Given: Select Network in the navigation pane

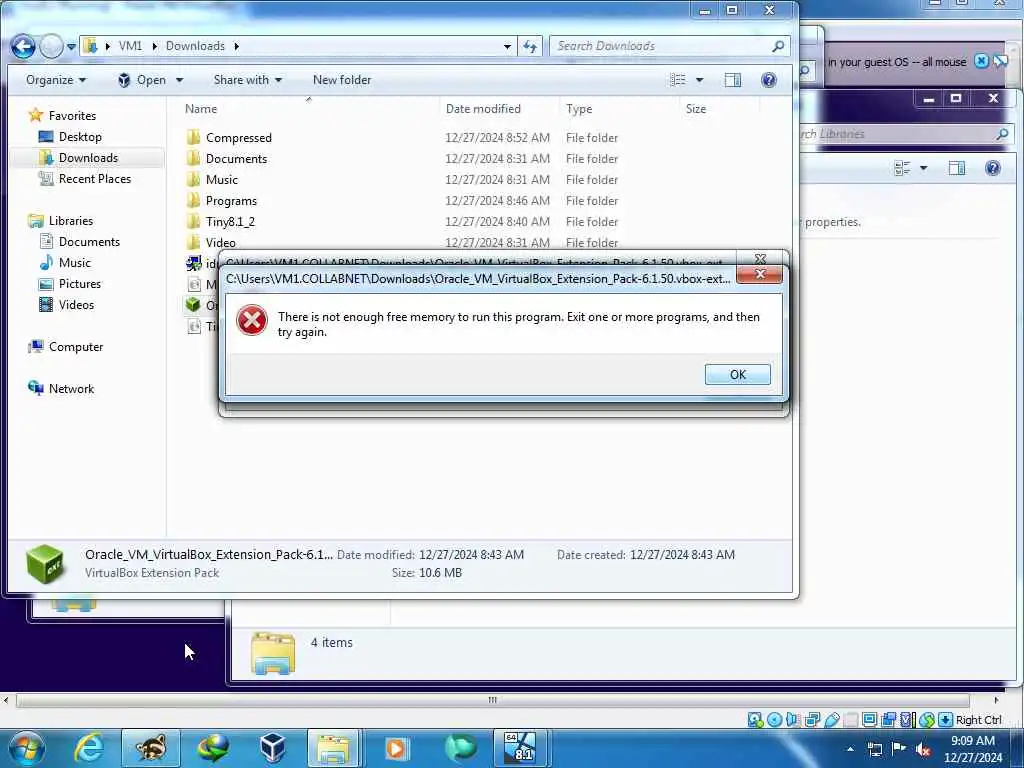Looking at the screenshot, I should pyautogui.click(x=71, y=389).
